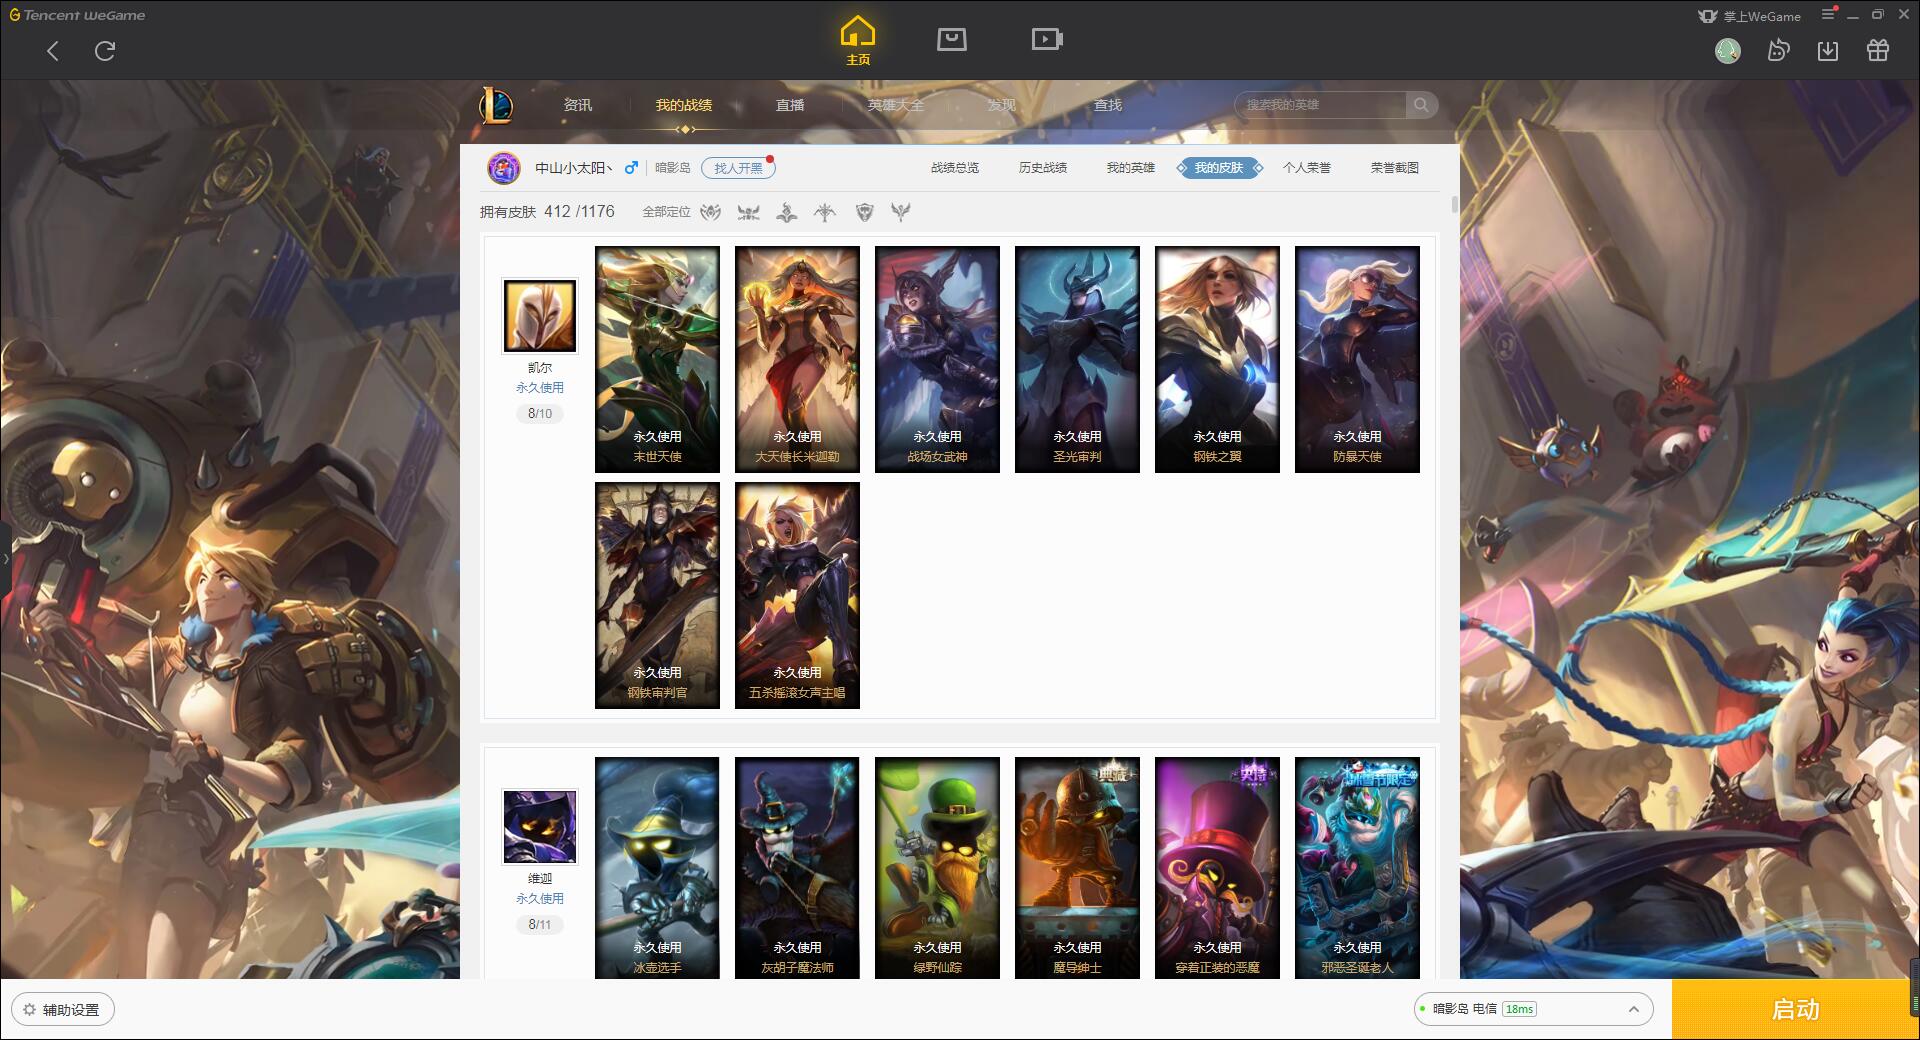1920x1040 pixels.
Task: Expand the left sidebar arrow handle
Action: click(x=5, y=558)
